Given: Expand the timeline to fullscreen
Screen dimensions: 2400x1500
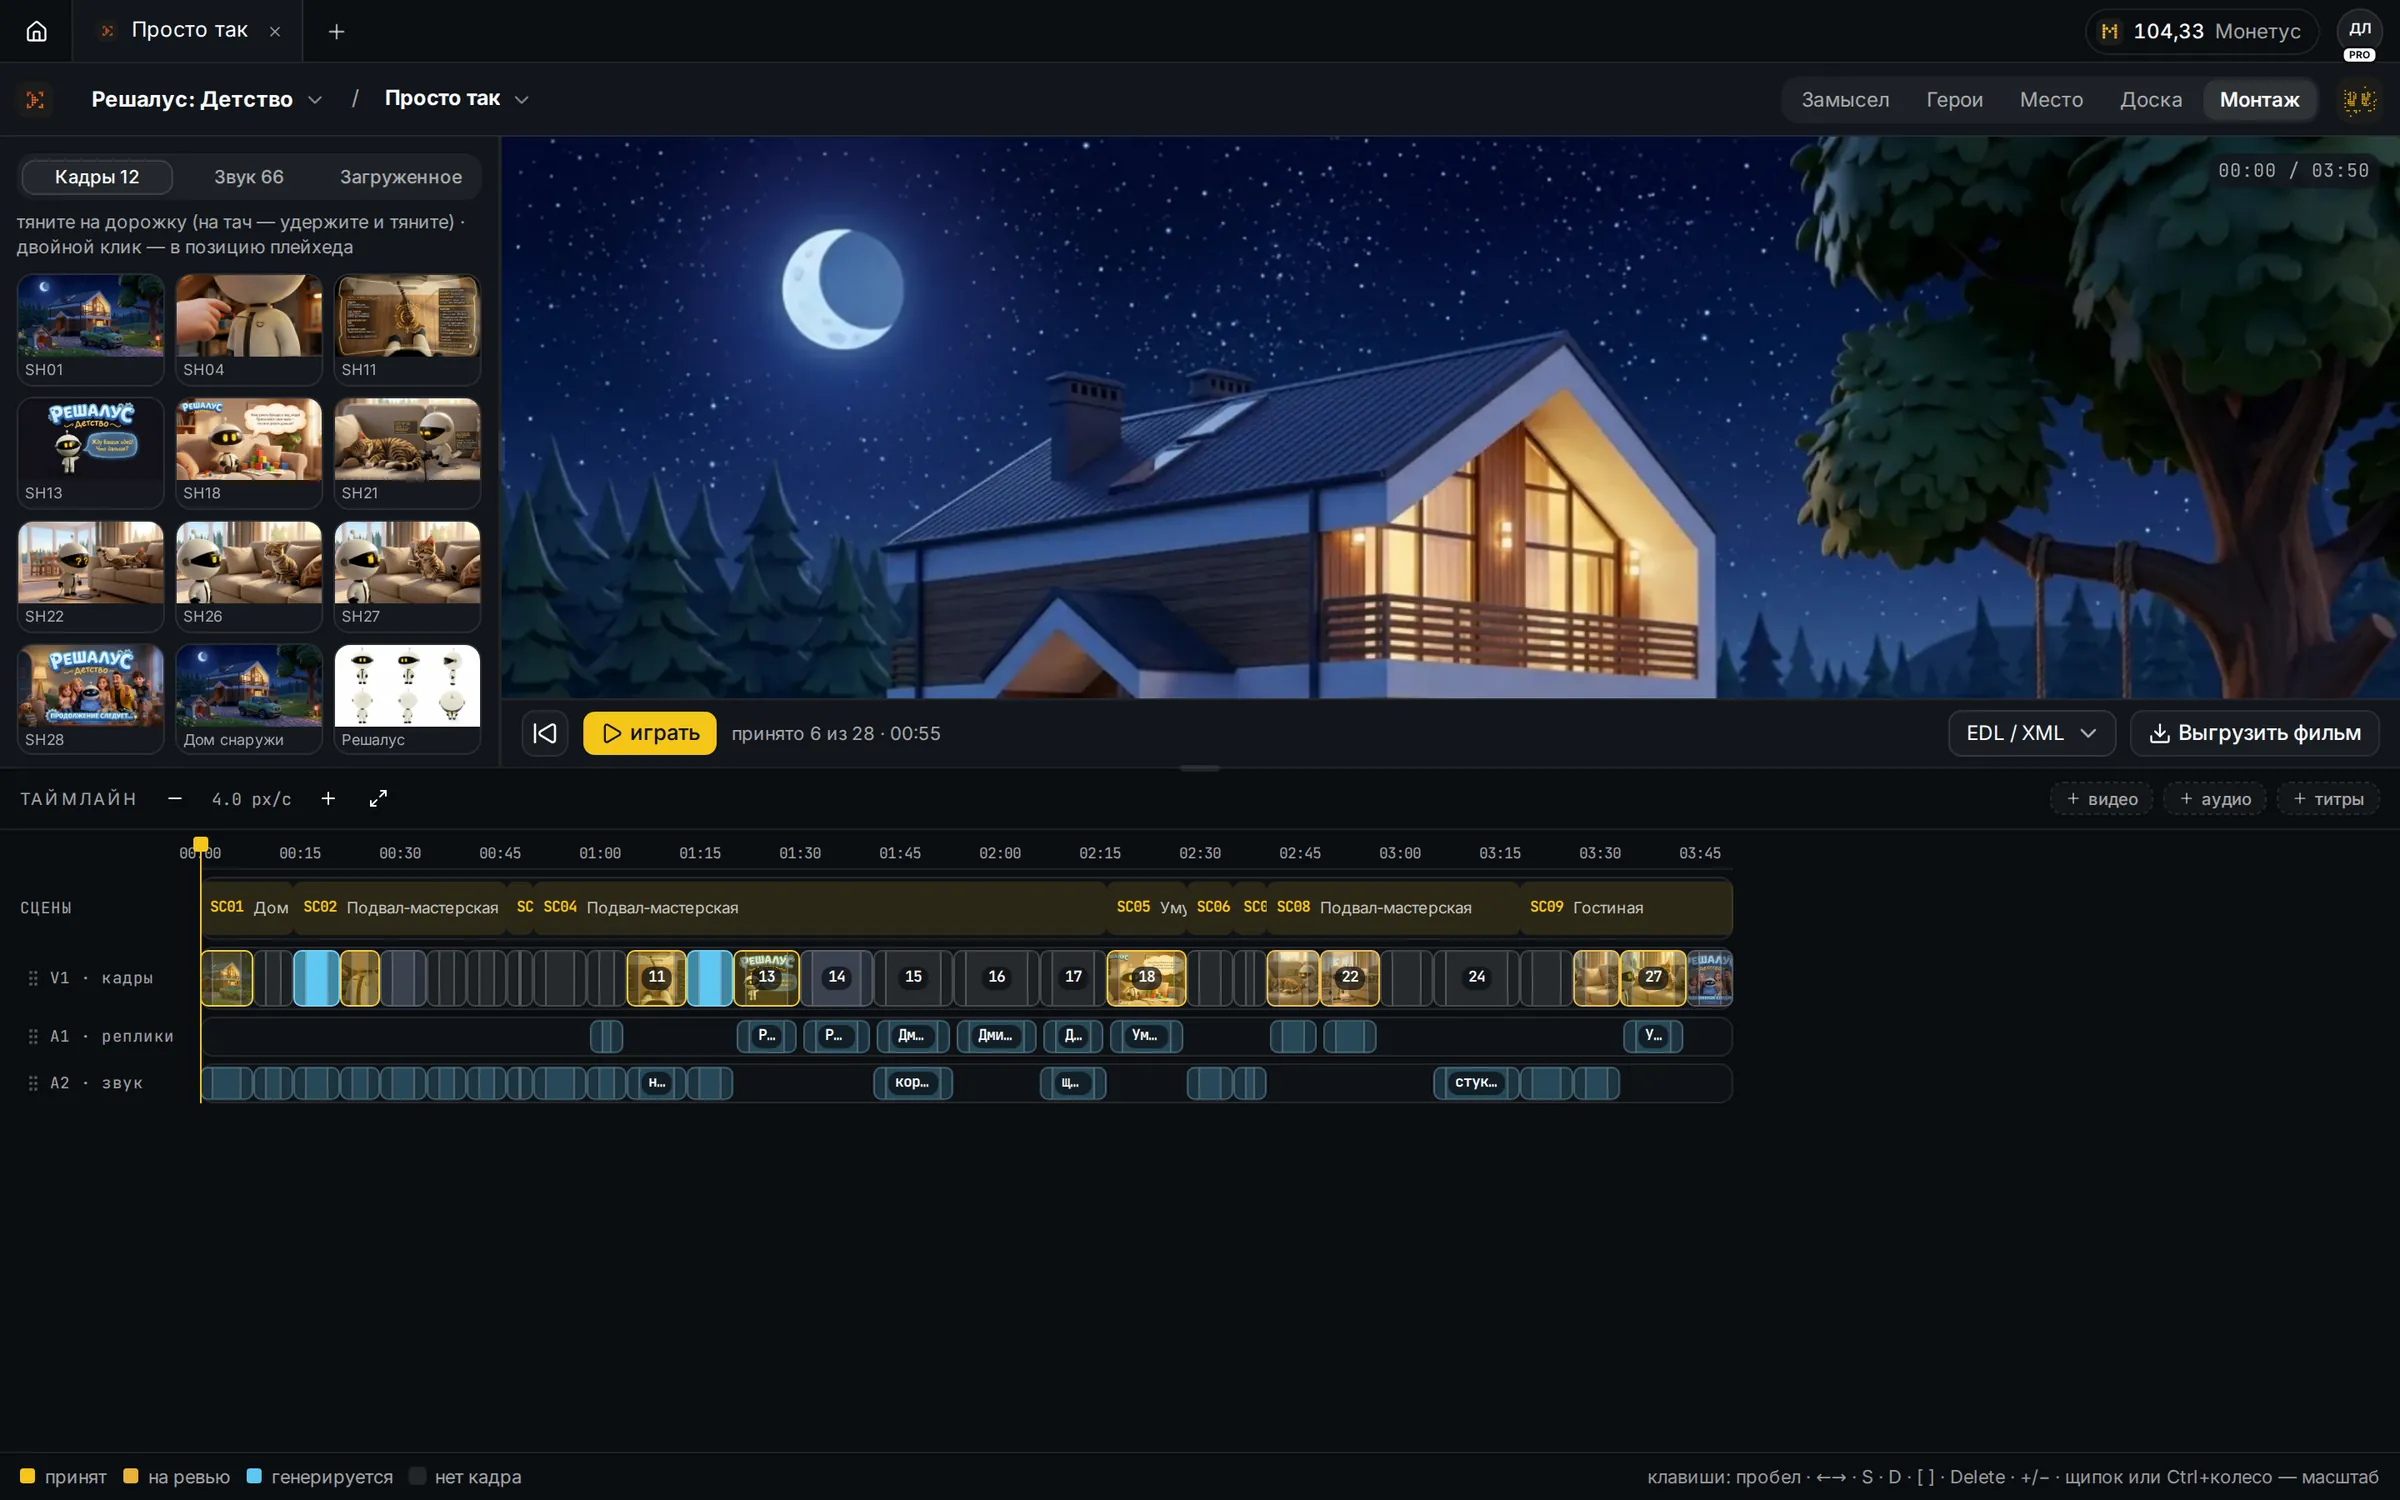Looking at the screenshot, I should [x=378, y=798].
